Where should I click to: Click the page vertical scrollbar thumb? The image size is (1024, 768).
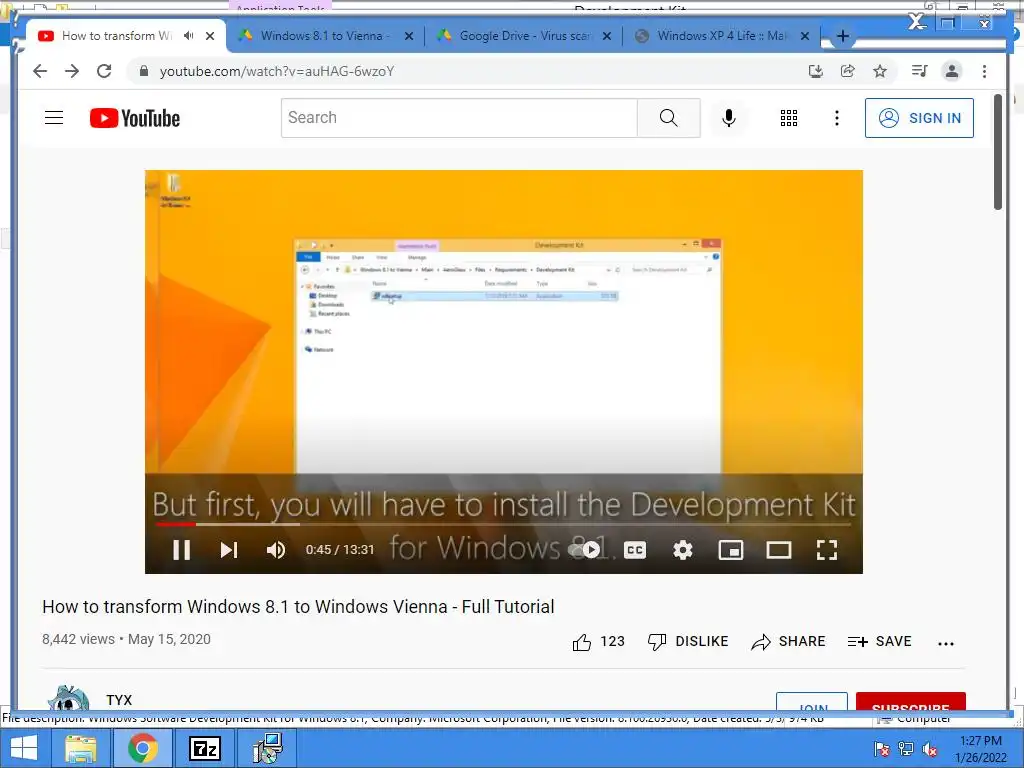997,152
